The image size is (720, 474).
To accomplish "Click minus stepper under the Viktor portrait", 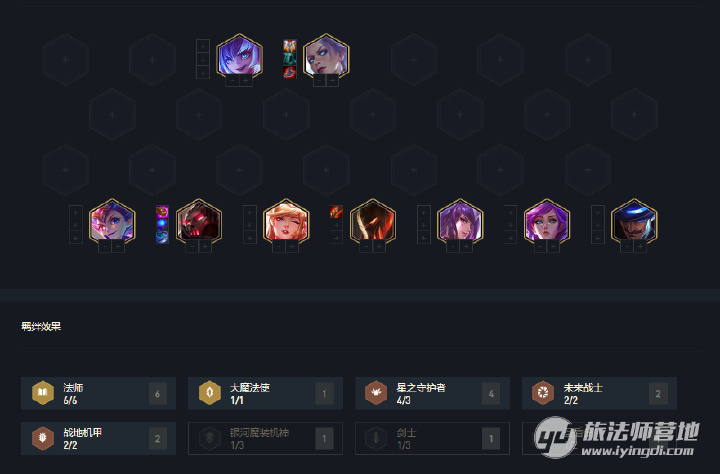I will coord(192,247).
